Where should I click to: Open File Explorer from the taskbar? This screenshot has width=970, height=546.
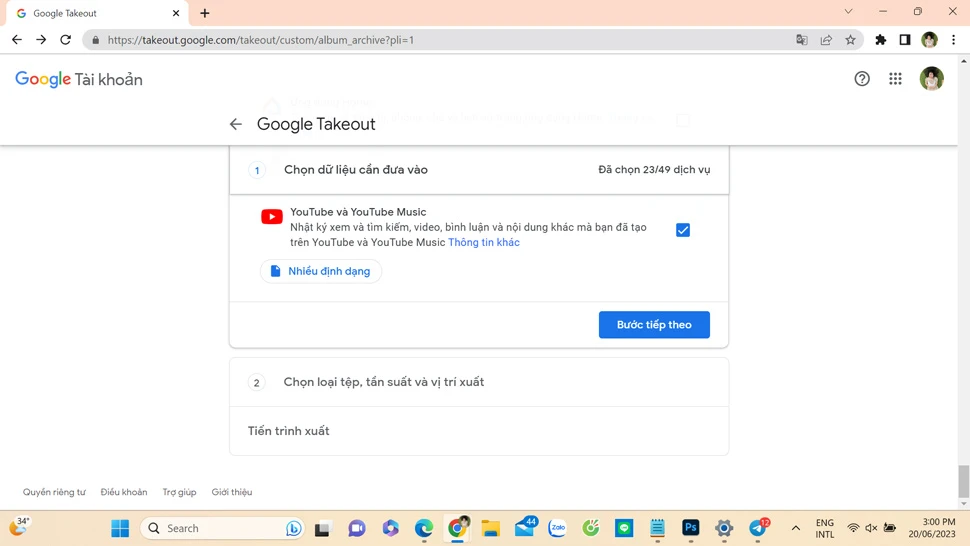[x=491, y=528]
